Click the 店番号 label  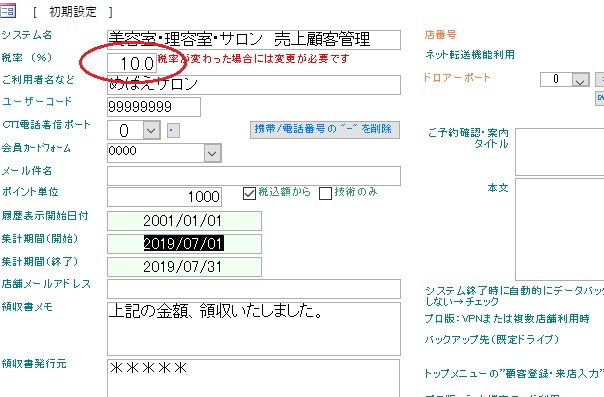pos(440,35)
